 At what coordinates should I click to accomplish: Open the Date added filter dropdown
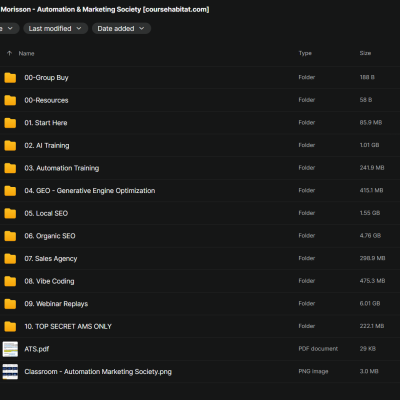[121, 29]
